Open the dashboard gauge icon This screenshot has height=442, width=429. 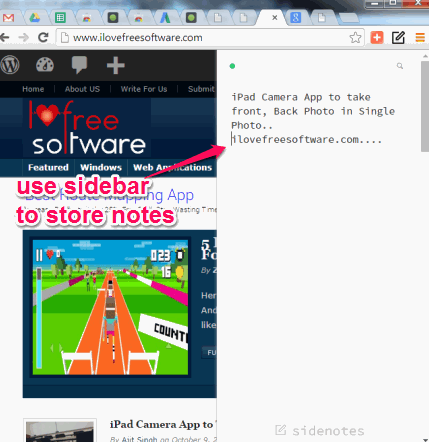45,65
